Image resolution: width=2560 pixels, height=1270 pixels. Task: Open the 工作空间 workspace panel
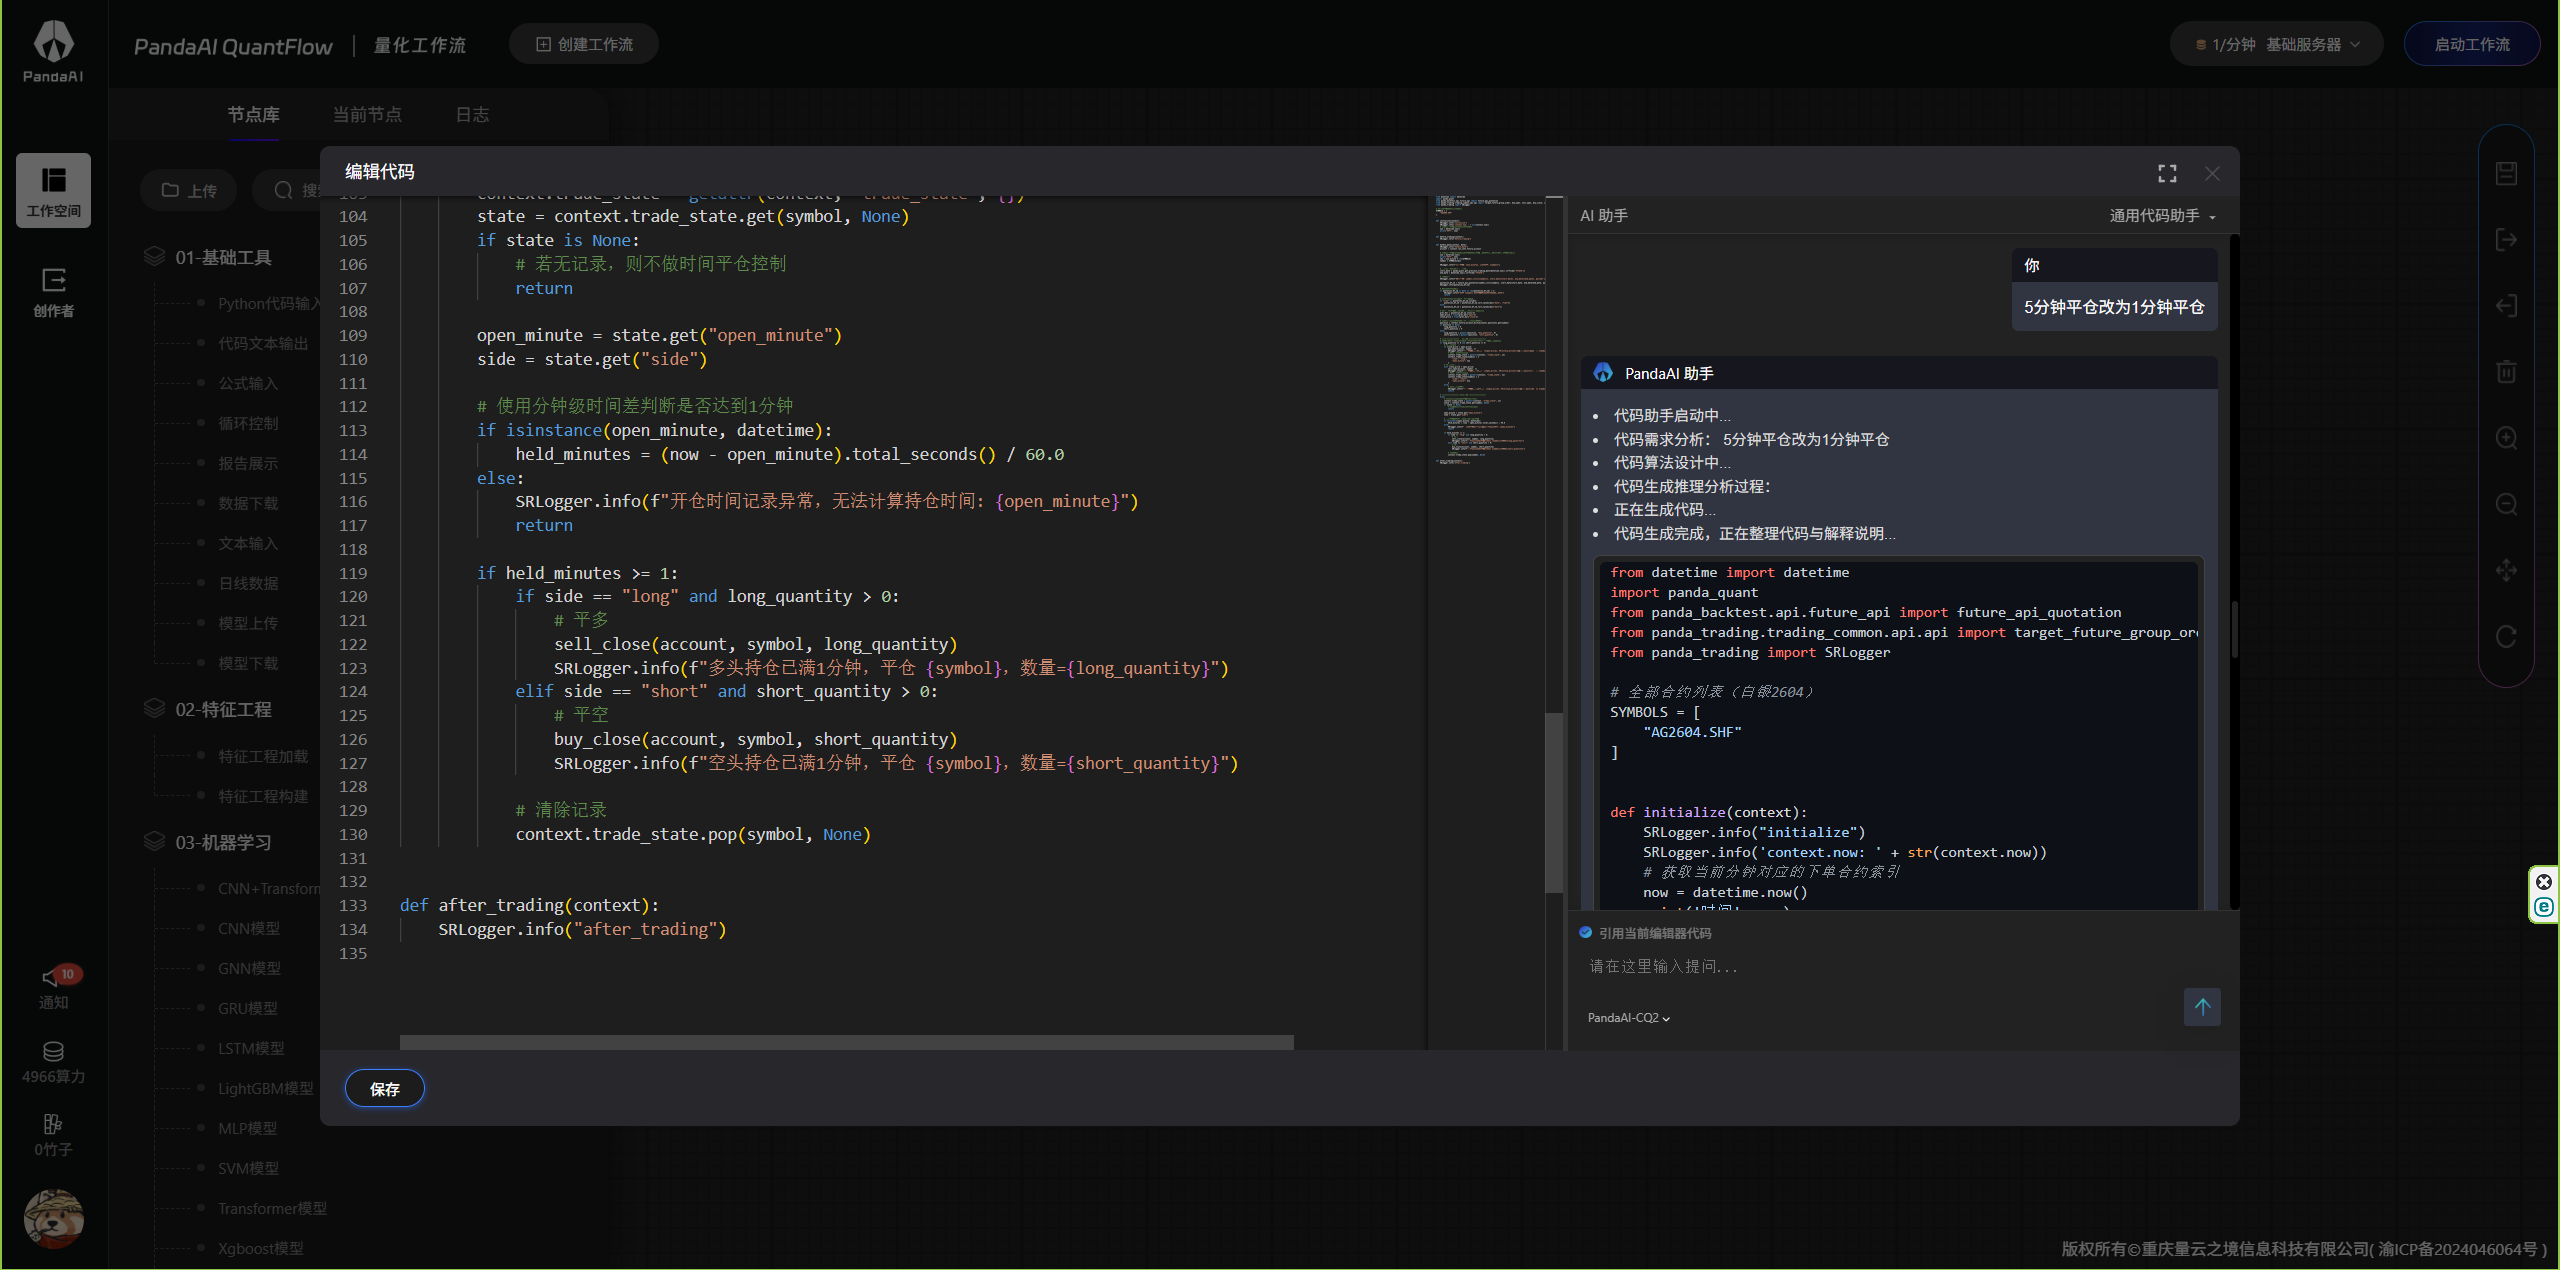click(53, 190)
